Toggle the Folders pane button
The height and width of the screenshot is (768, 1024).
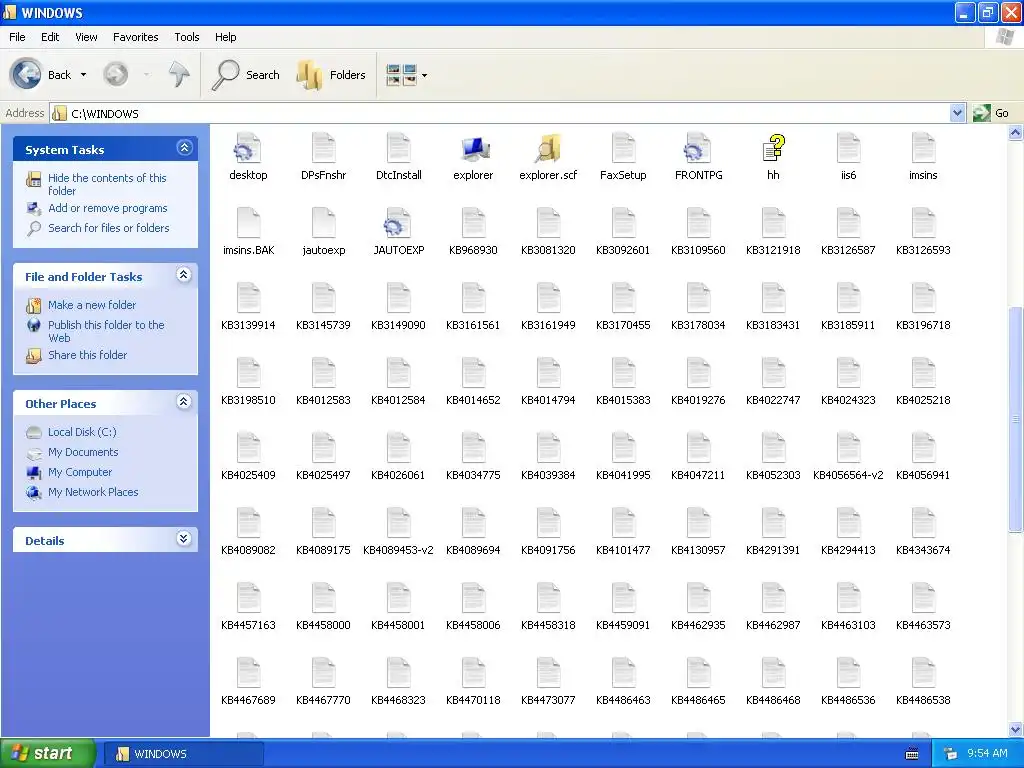coord(331,75)
